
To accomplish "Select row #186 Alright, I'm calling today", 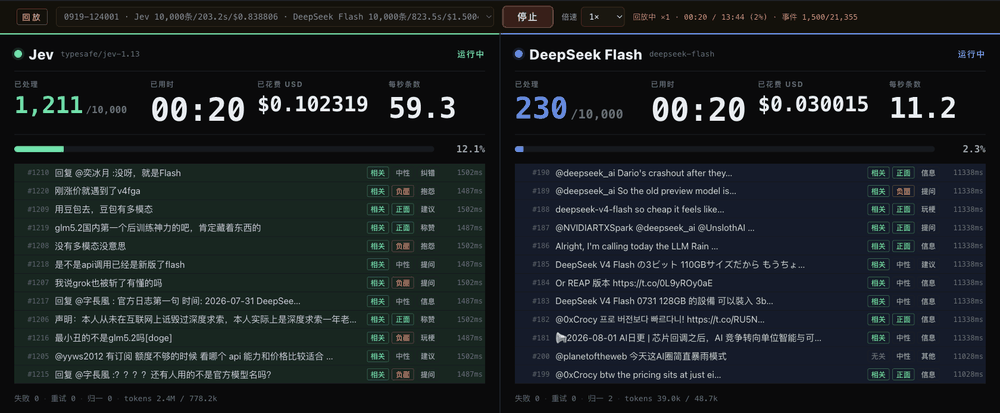I will (x=750, y=246).
